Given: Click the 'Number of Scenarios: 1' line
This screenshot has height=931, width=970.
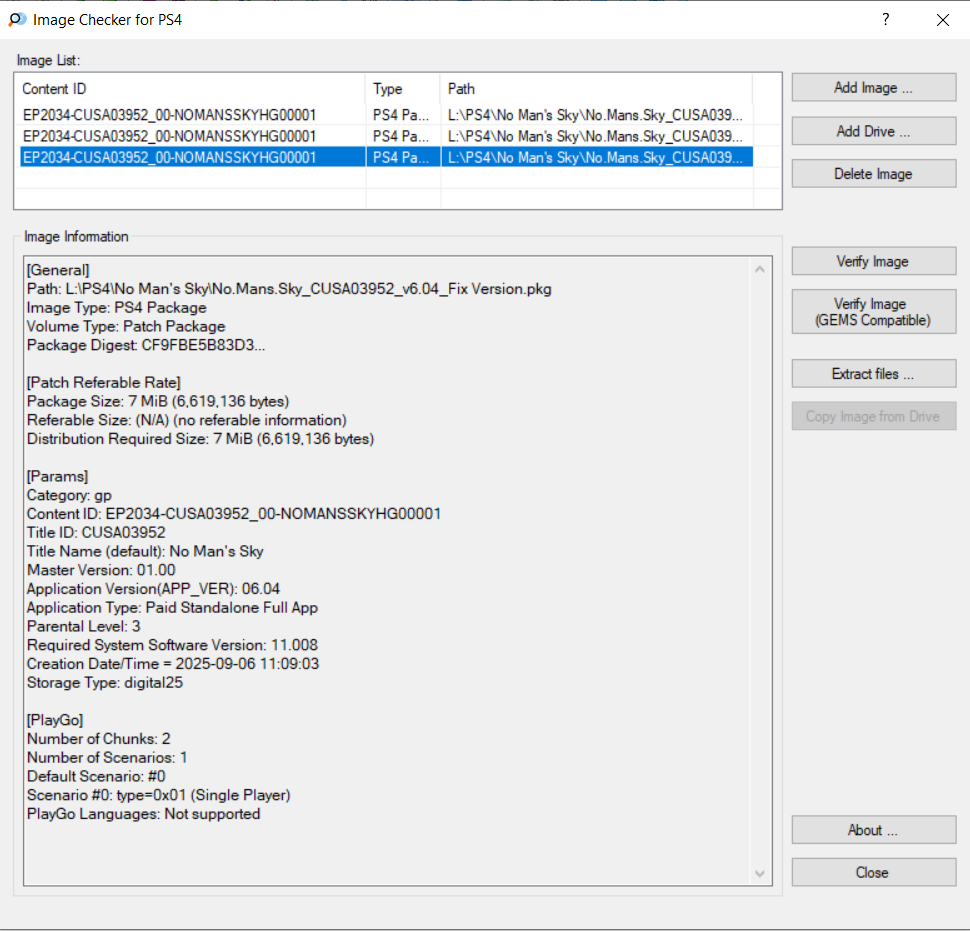Looking at the screenshot, I should (107, 757).
